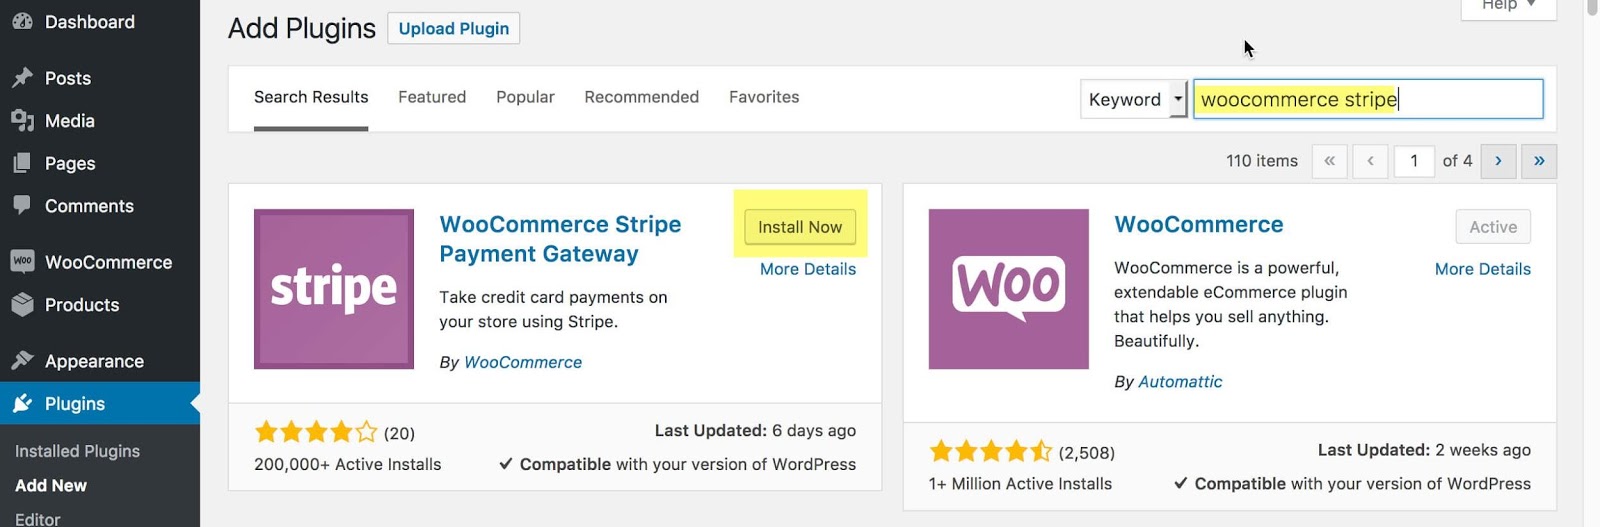Click the Upload Plugin button

pyautogui.click(x=453, y=28)
